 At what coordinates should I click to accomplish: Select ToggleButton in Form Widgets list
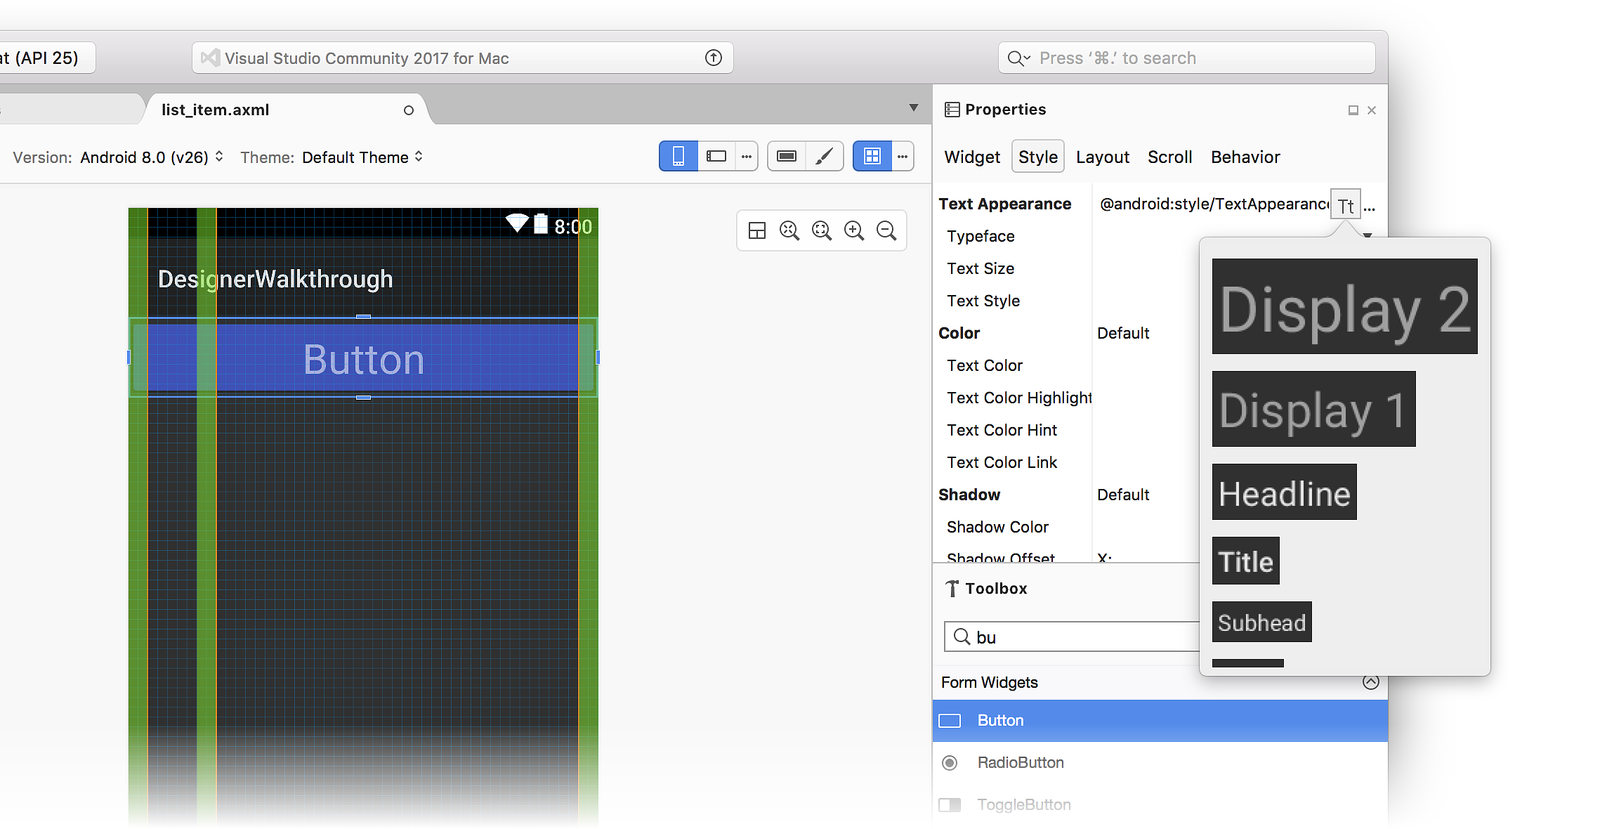coord(1160,805)
